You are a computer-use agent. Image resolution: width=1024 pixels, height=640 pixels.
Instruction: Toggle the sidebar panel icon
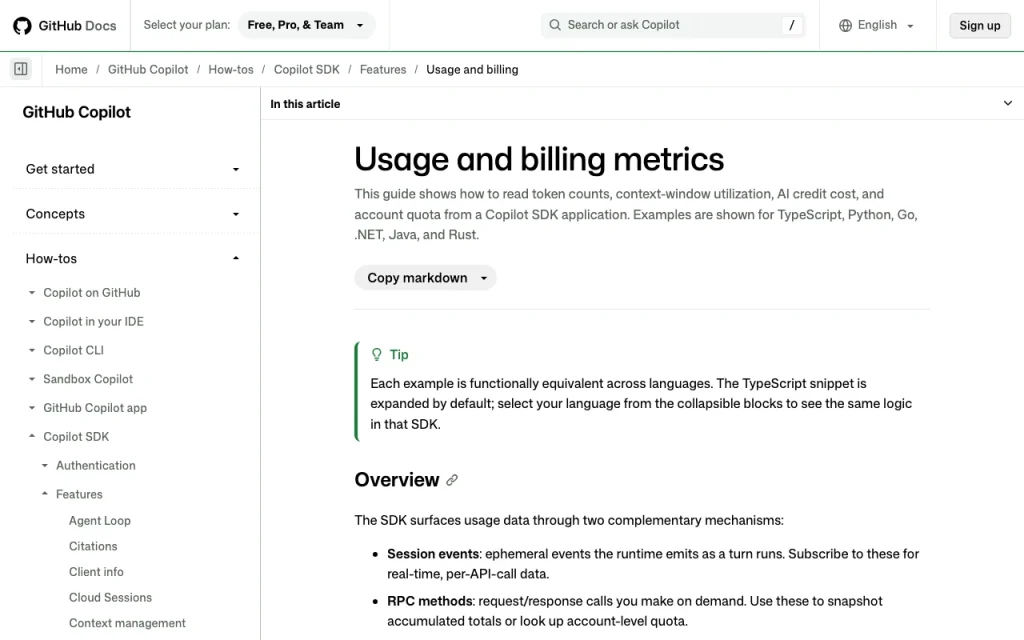pyautogui.click(x=21, y=69)
